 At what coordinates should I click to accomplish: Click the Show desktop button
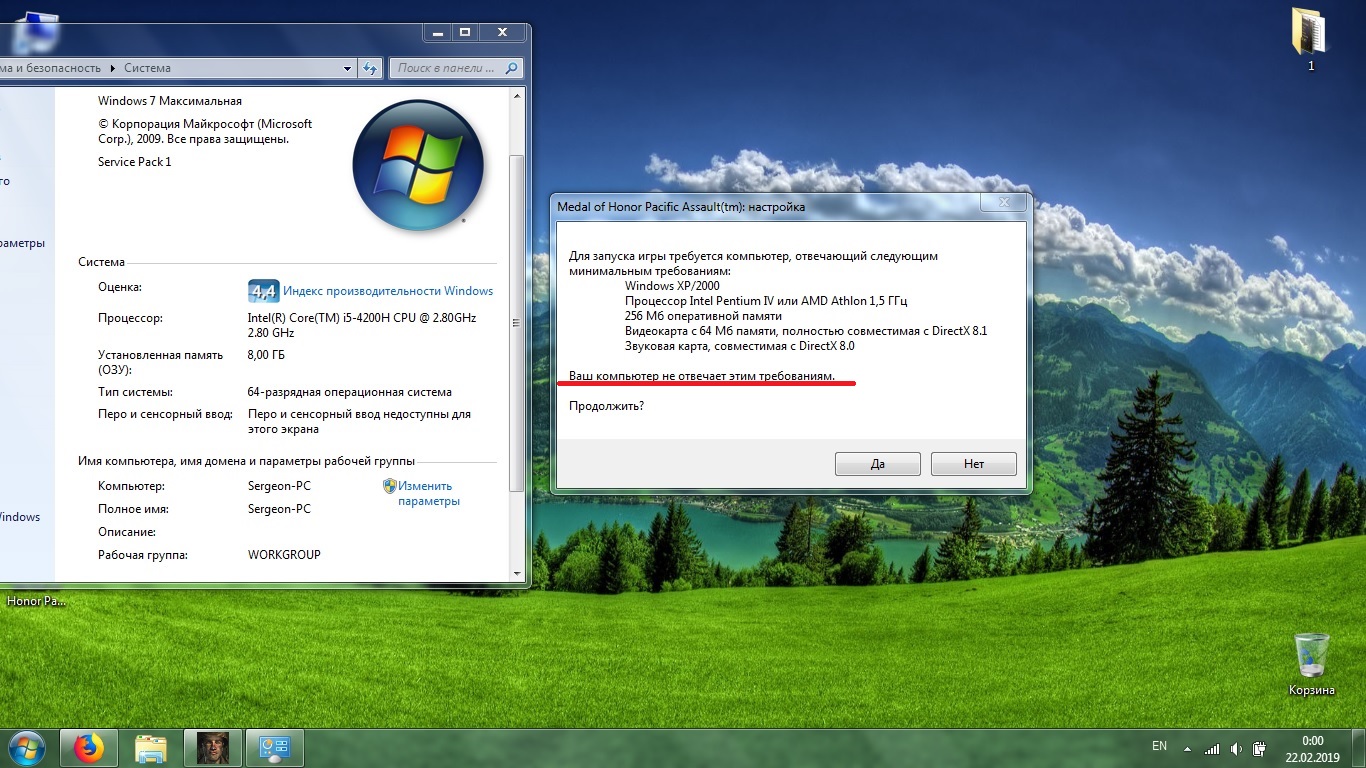(x=1359, y=748)
